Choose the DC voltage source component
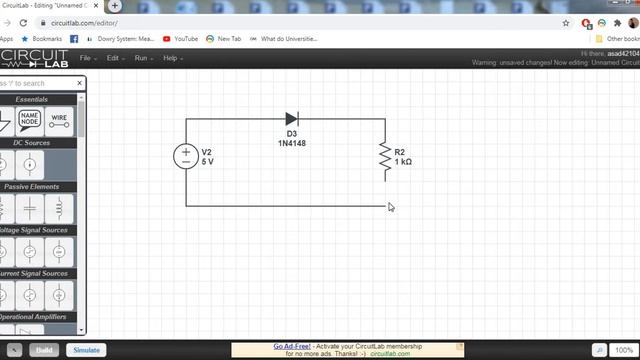The height and width of the screenshot is (360, 640). 6,165
